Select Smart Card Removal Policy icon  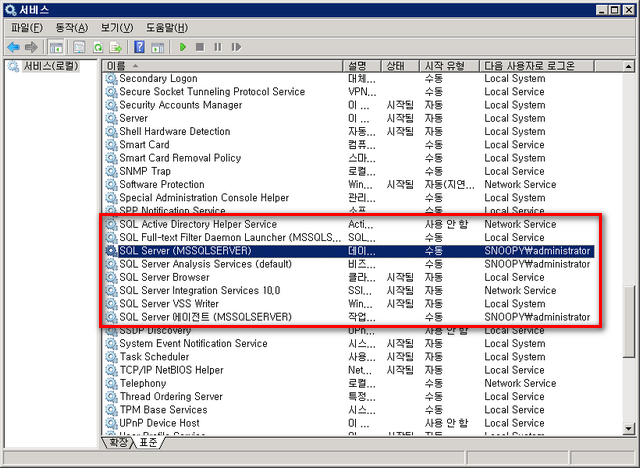111,158
